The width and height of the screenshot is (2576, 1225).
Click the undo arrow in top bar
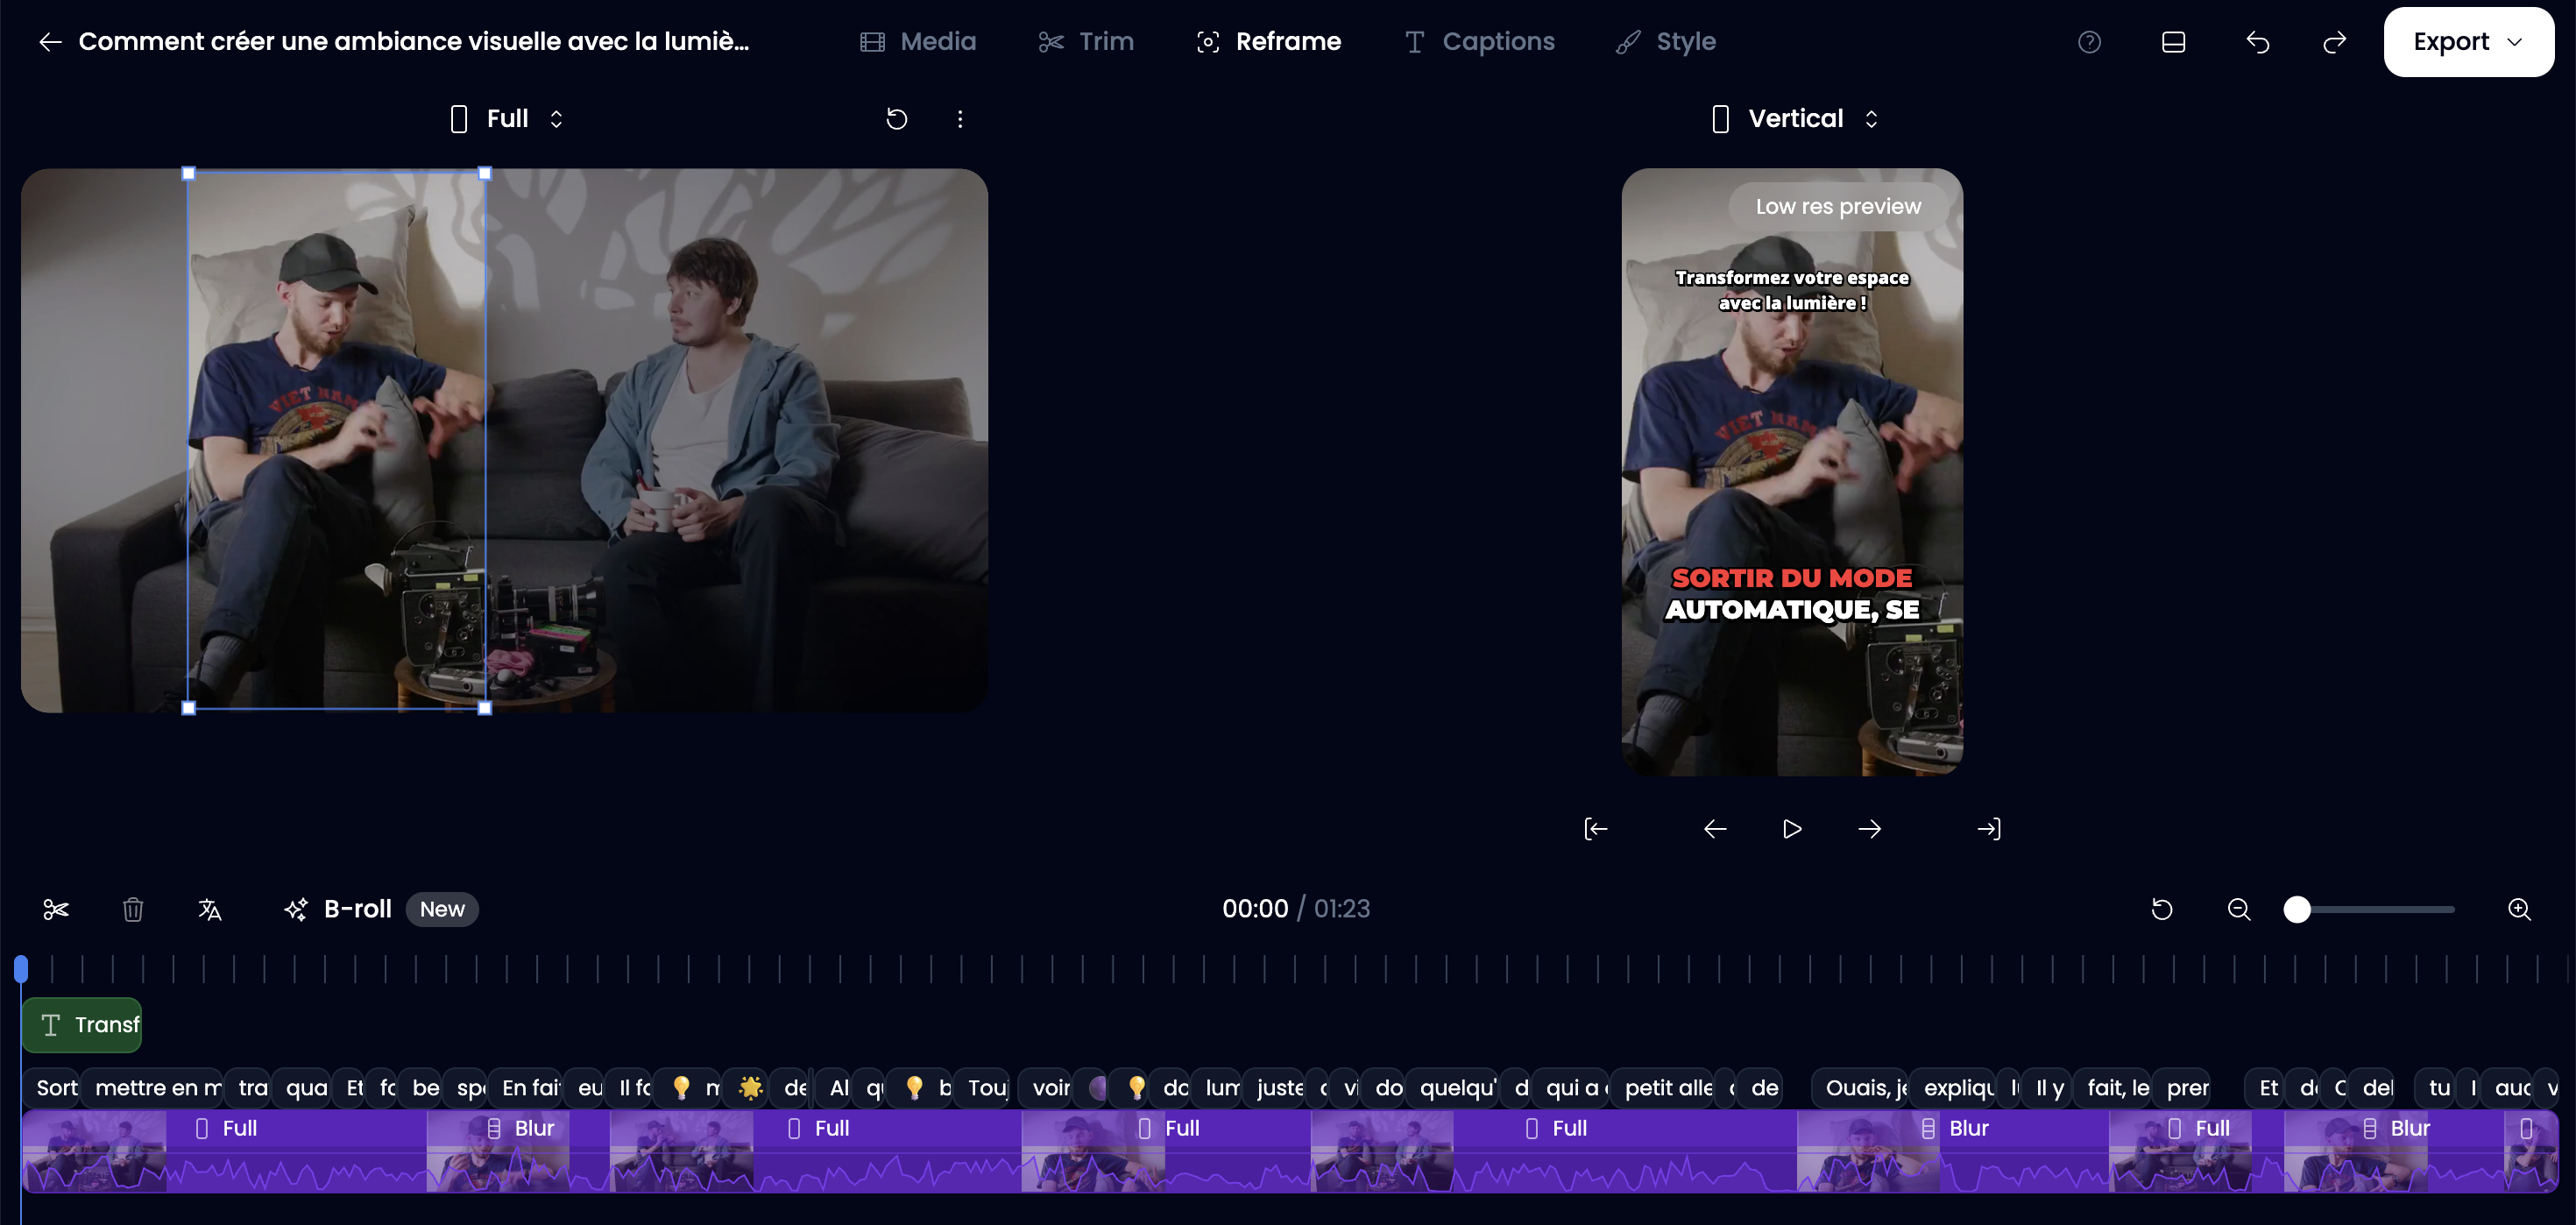point(2257,42)
